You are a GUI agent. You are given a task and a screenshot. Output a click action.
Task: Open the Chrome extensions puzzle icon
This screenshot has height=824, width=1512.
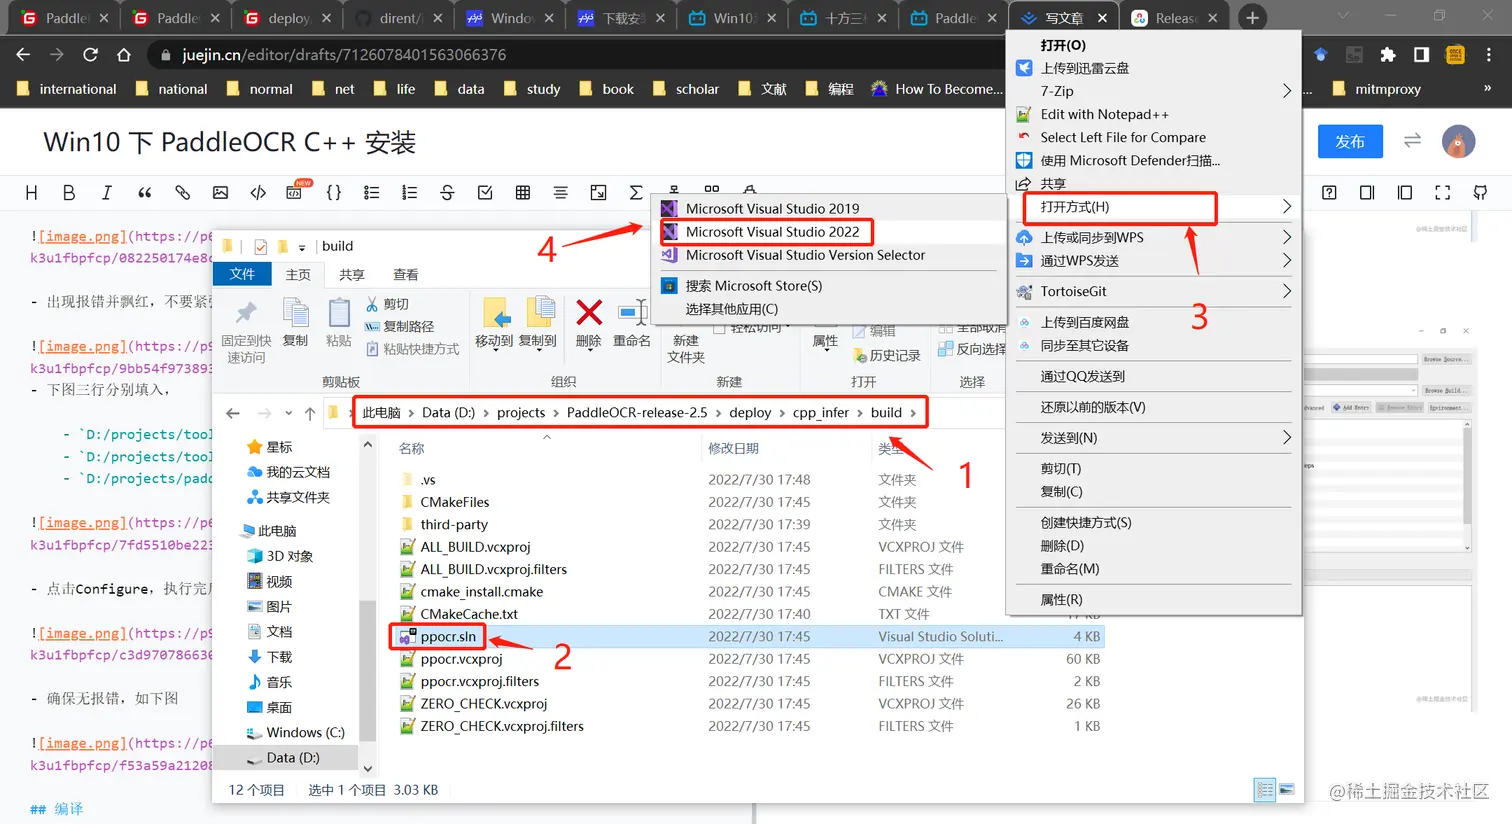pyautogui.click(x=1387, y=55)
